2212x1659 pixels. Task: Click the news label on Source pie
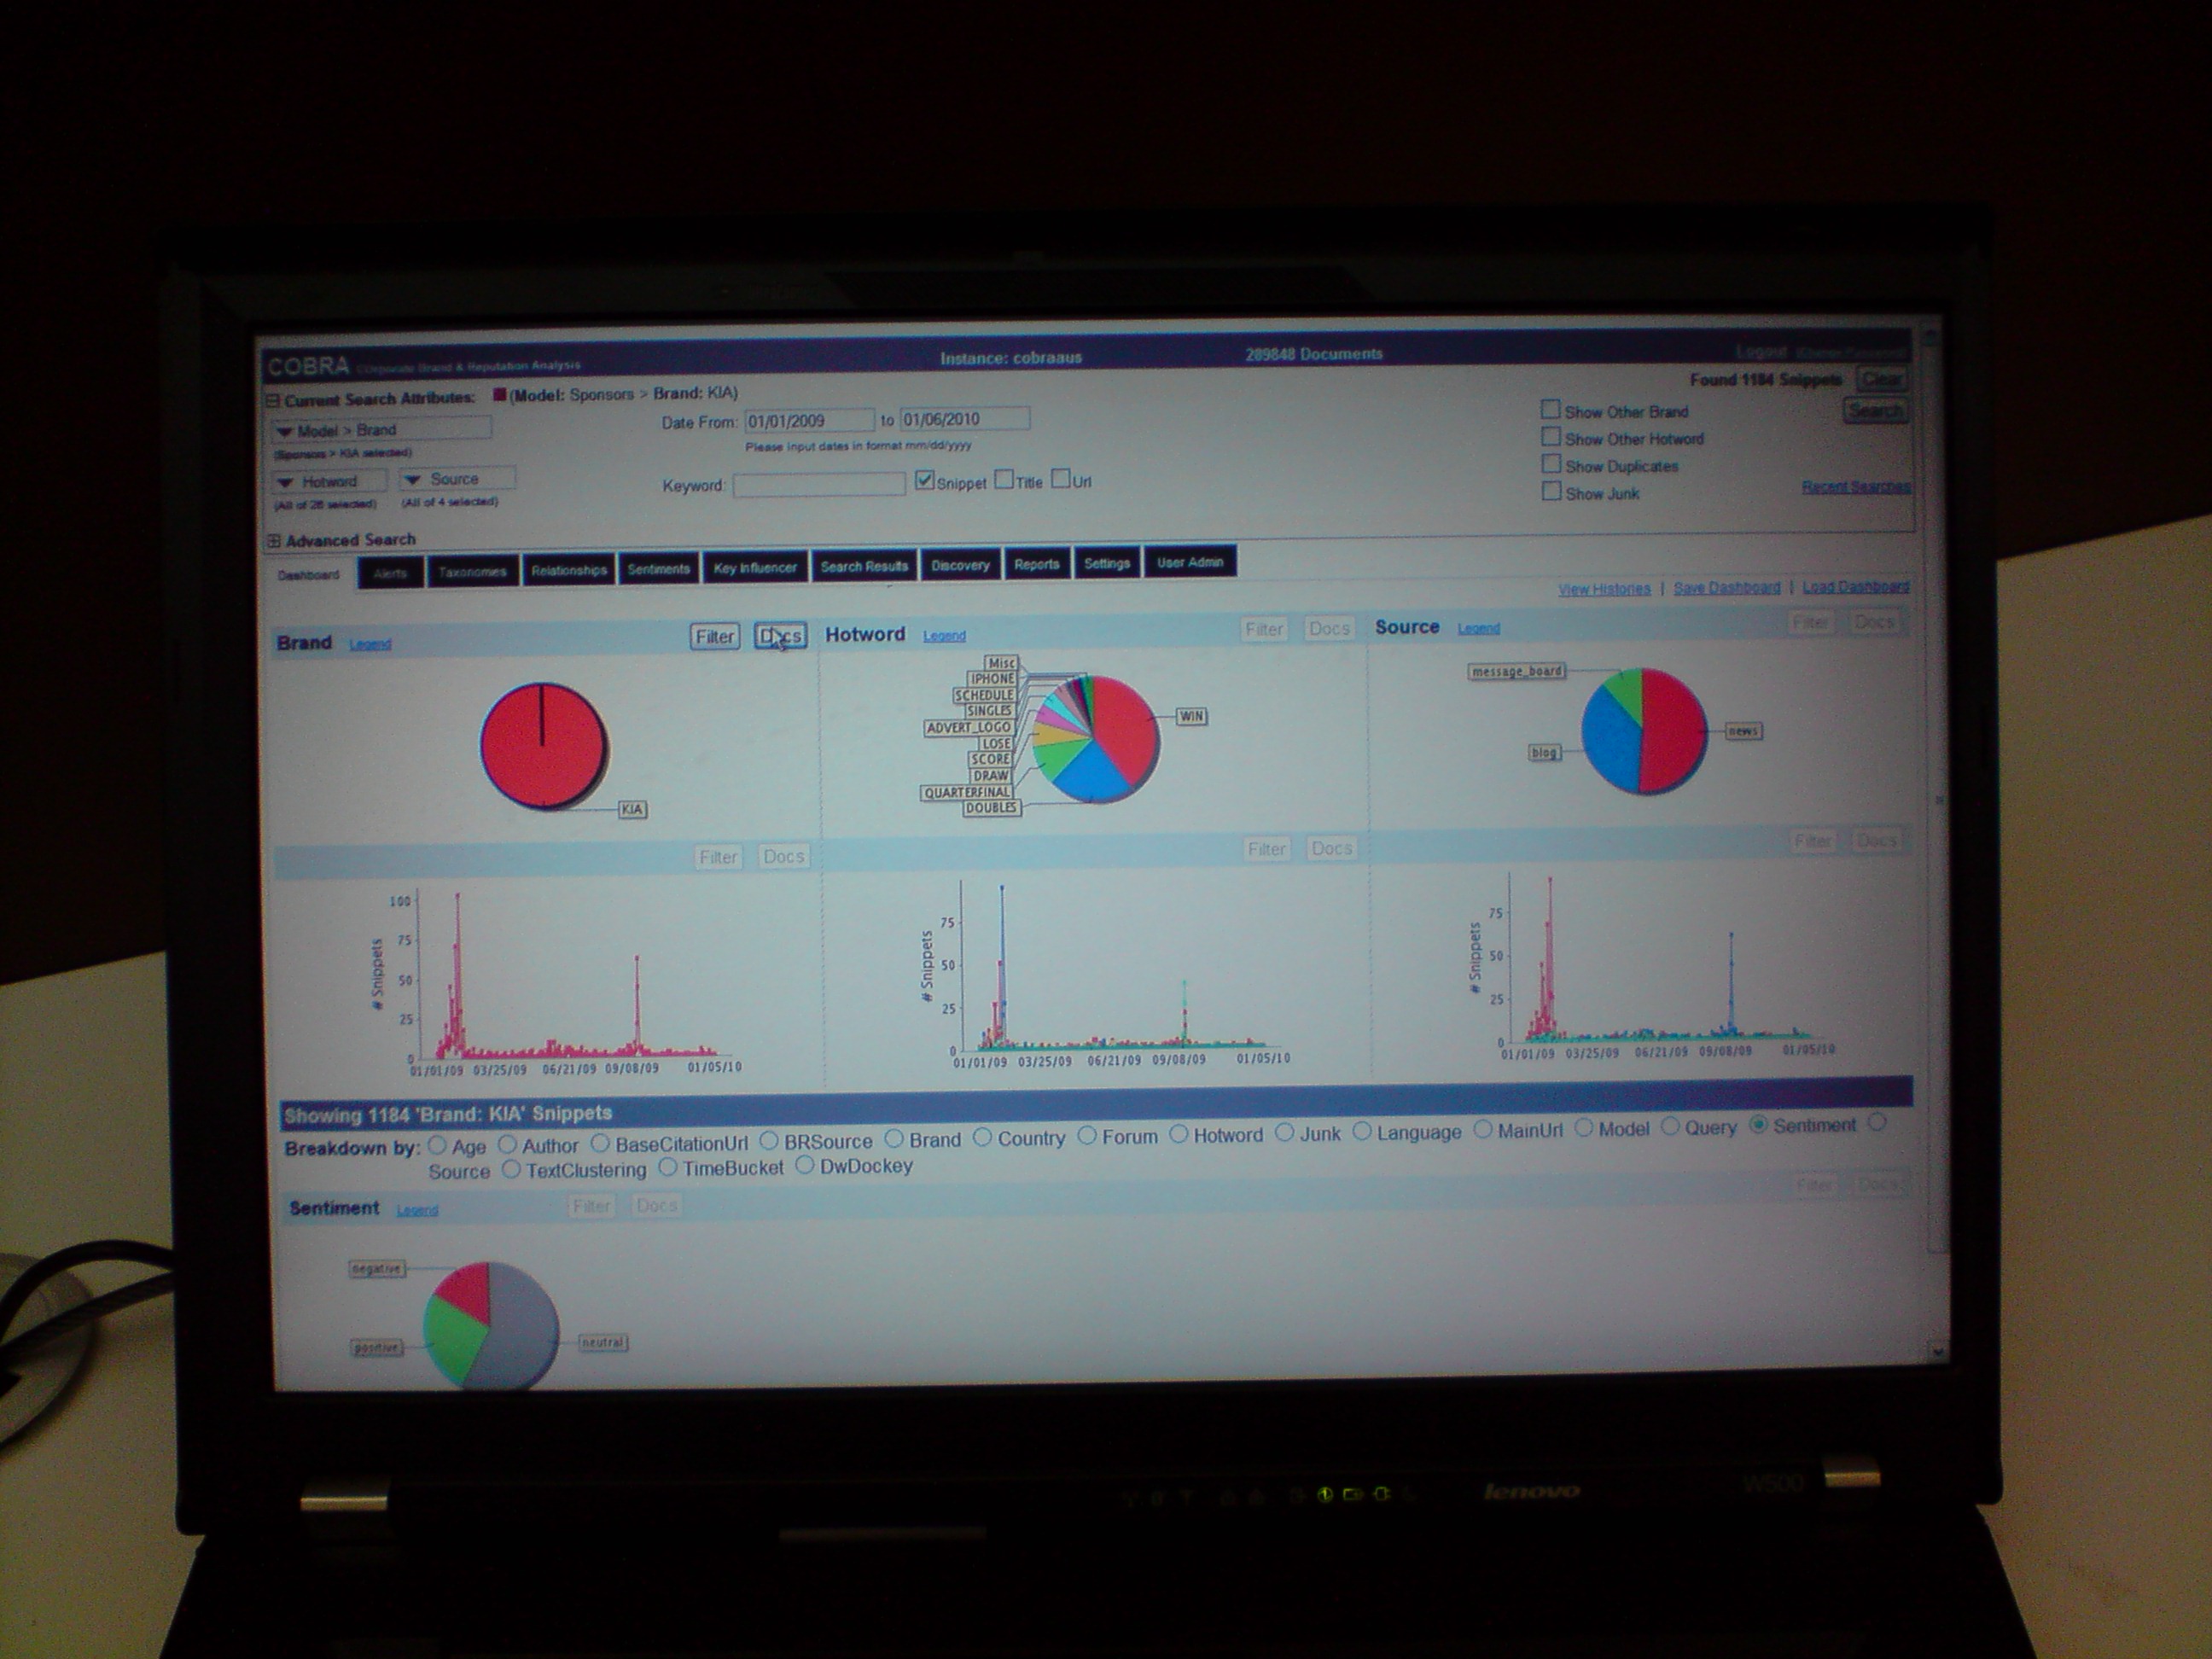1743,731
